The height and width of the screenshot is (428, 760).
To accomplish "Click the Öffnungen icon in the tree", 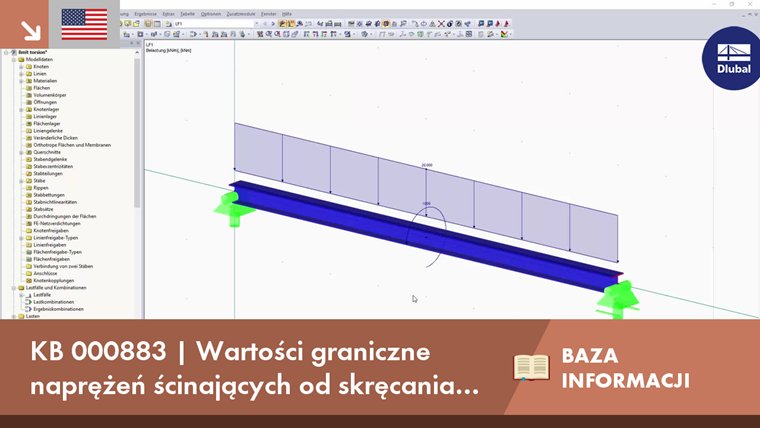I will coord(29,102).
